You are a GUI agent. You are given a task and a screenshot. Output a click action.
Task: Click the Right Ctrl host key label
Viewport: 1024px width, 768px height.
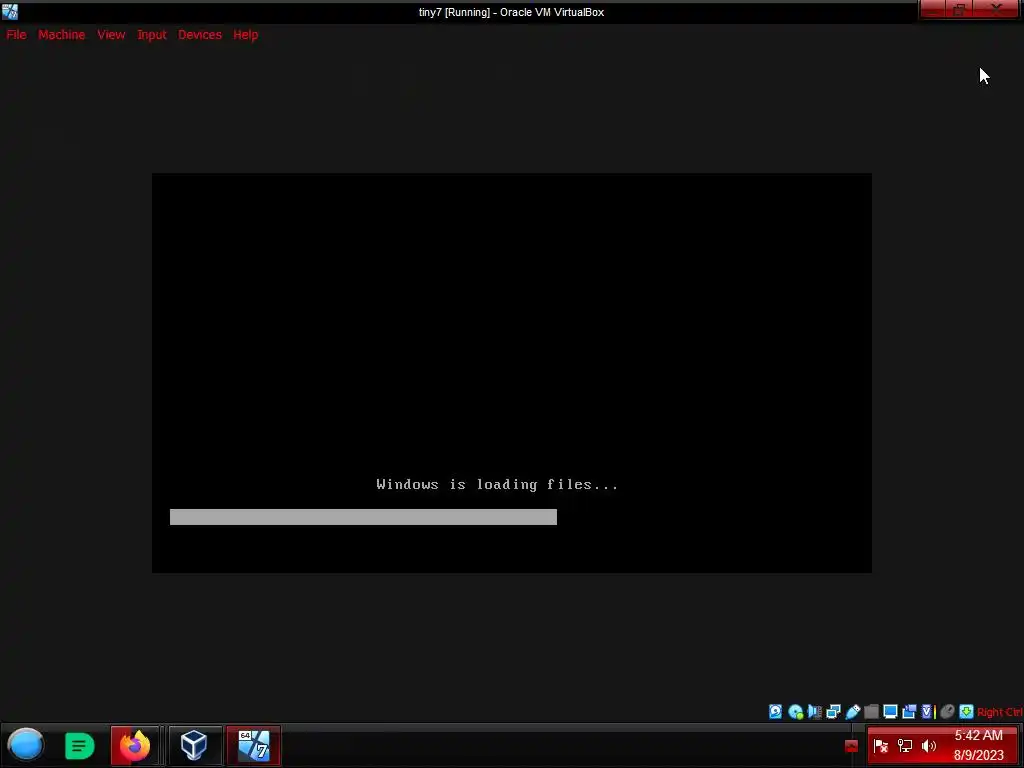[x=1000, y=712]
